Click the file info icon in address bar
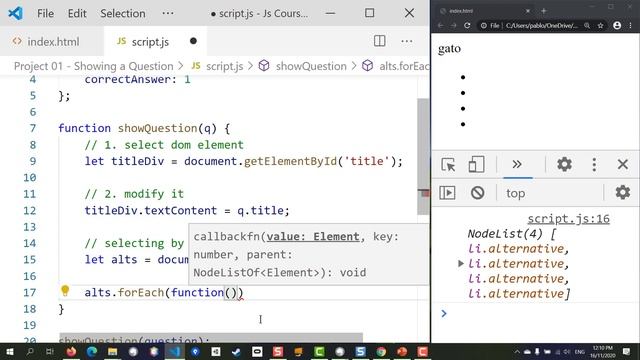The image size is (640, 360). (x=484, y=25)
